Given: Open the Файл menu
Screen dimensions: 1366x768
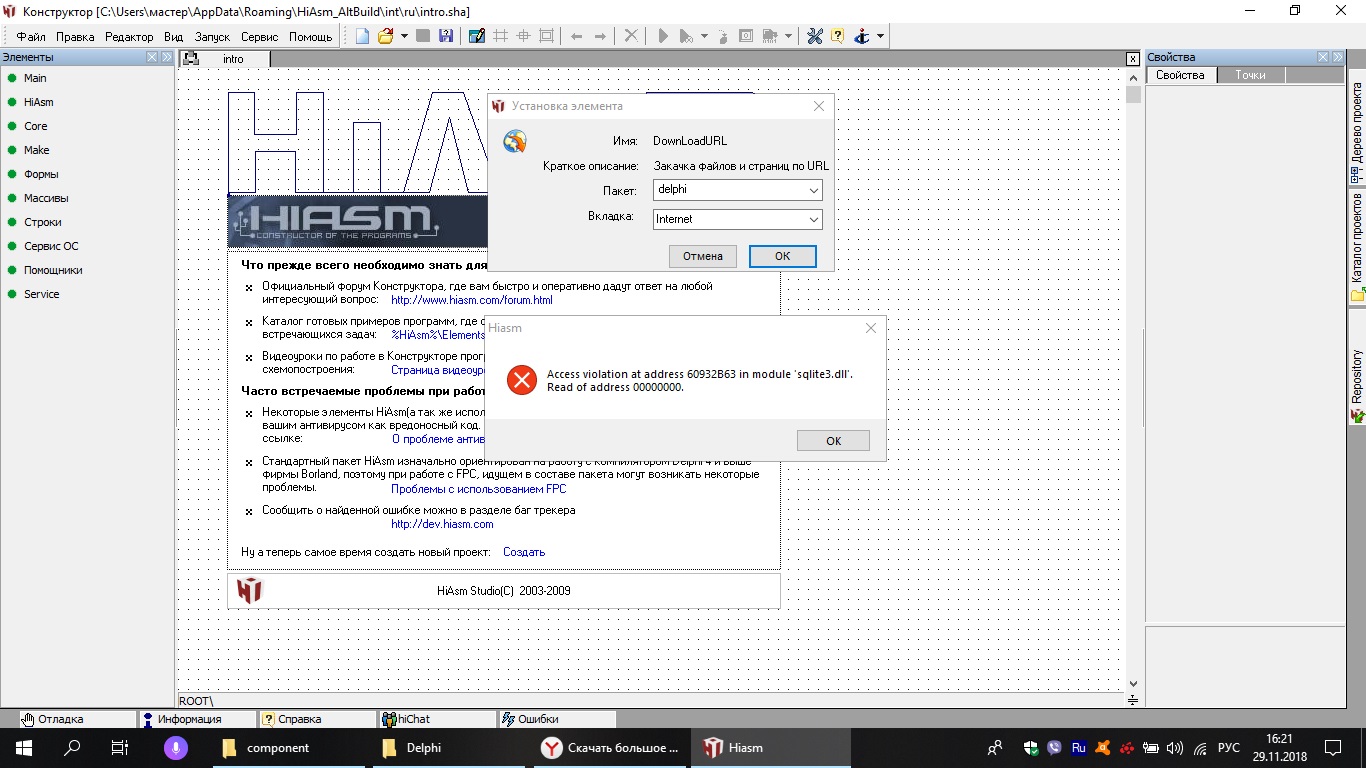Looking at the screenshot, I should point(31,37).
